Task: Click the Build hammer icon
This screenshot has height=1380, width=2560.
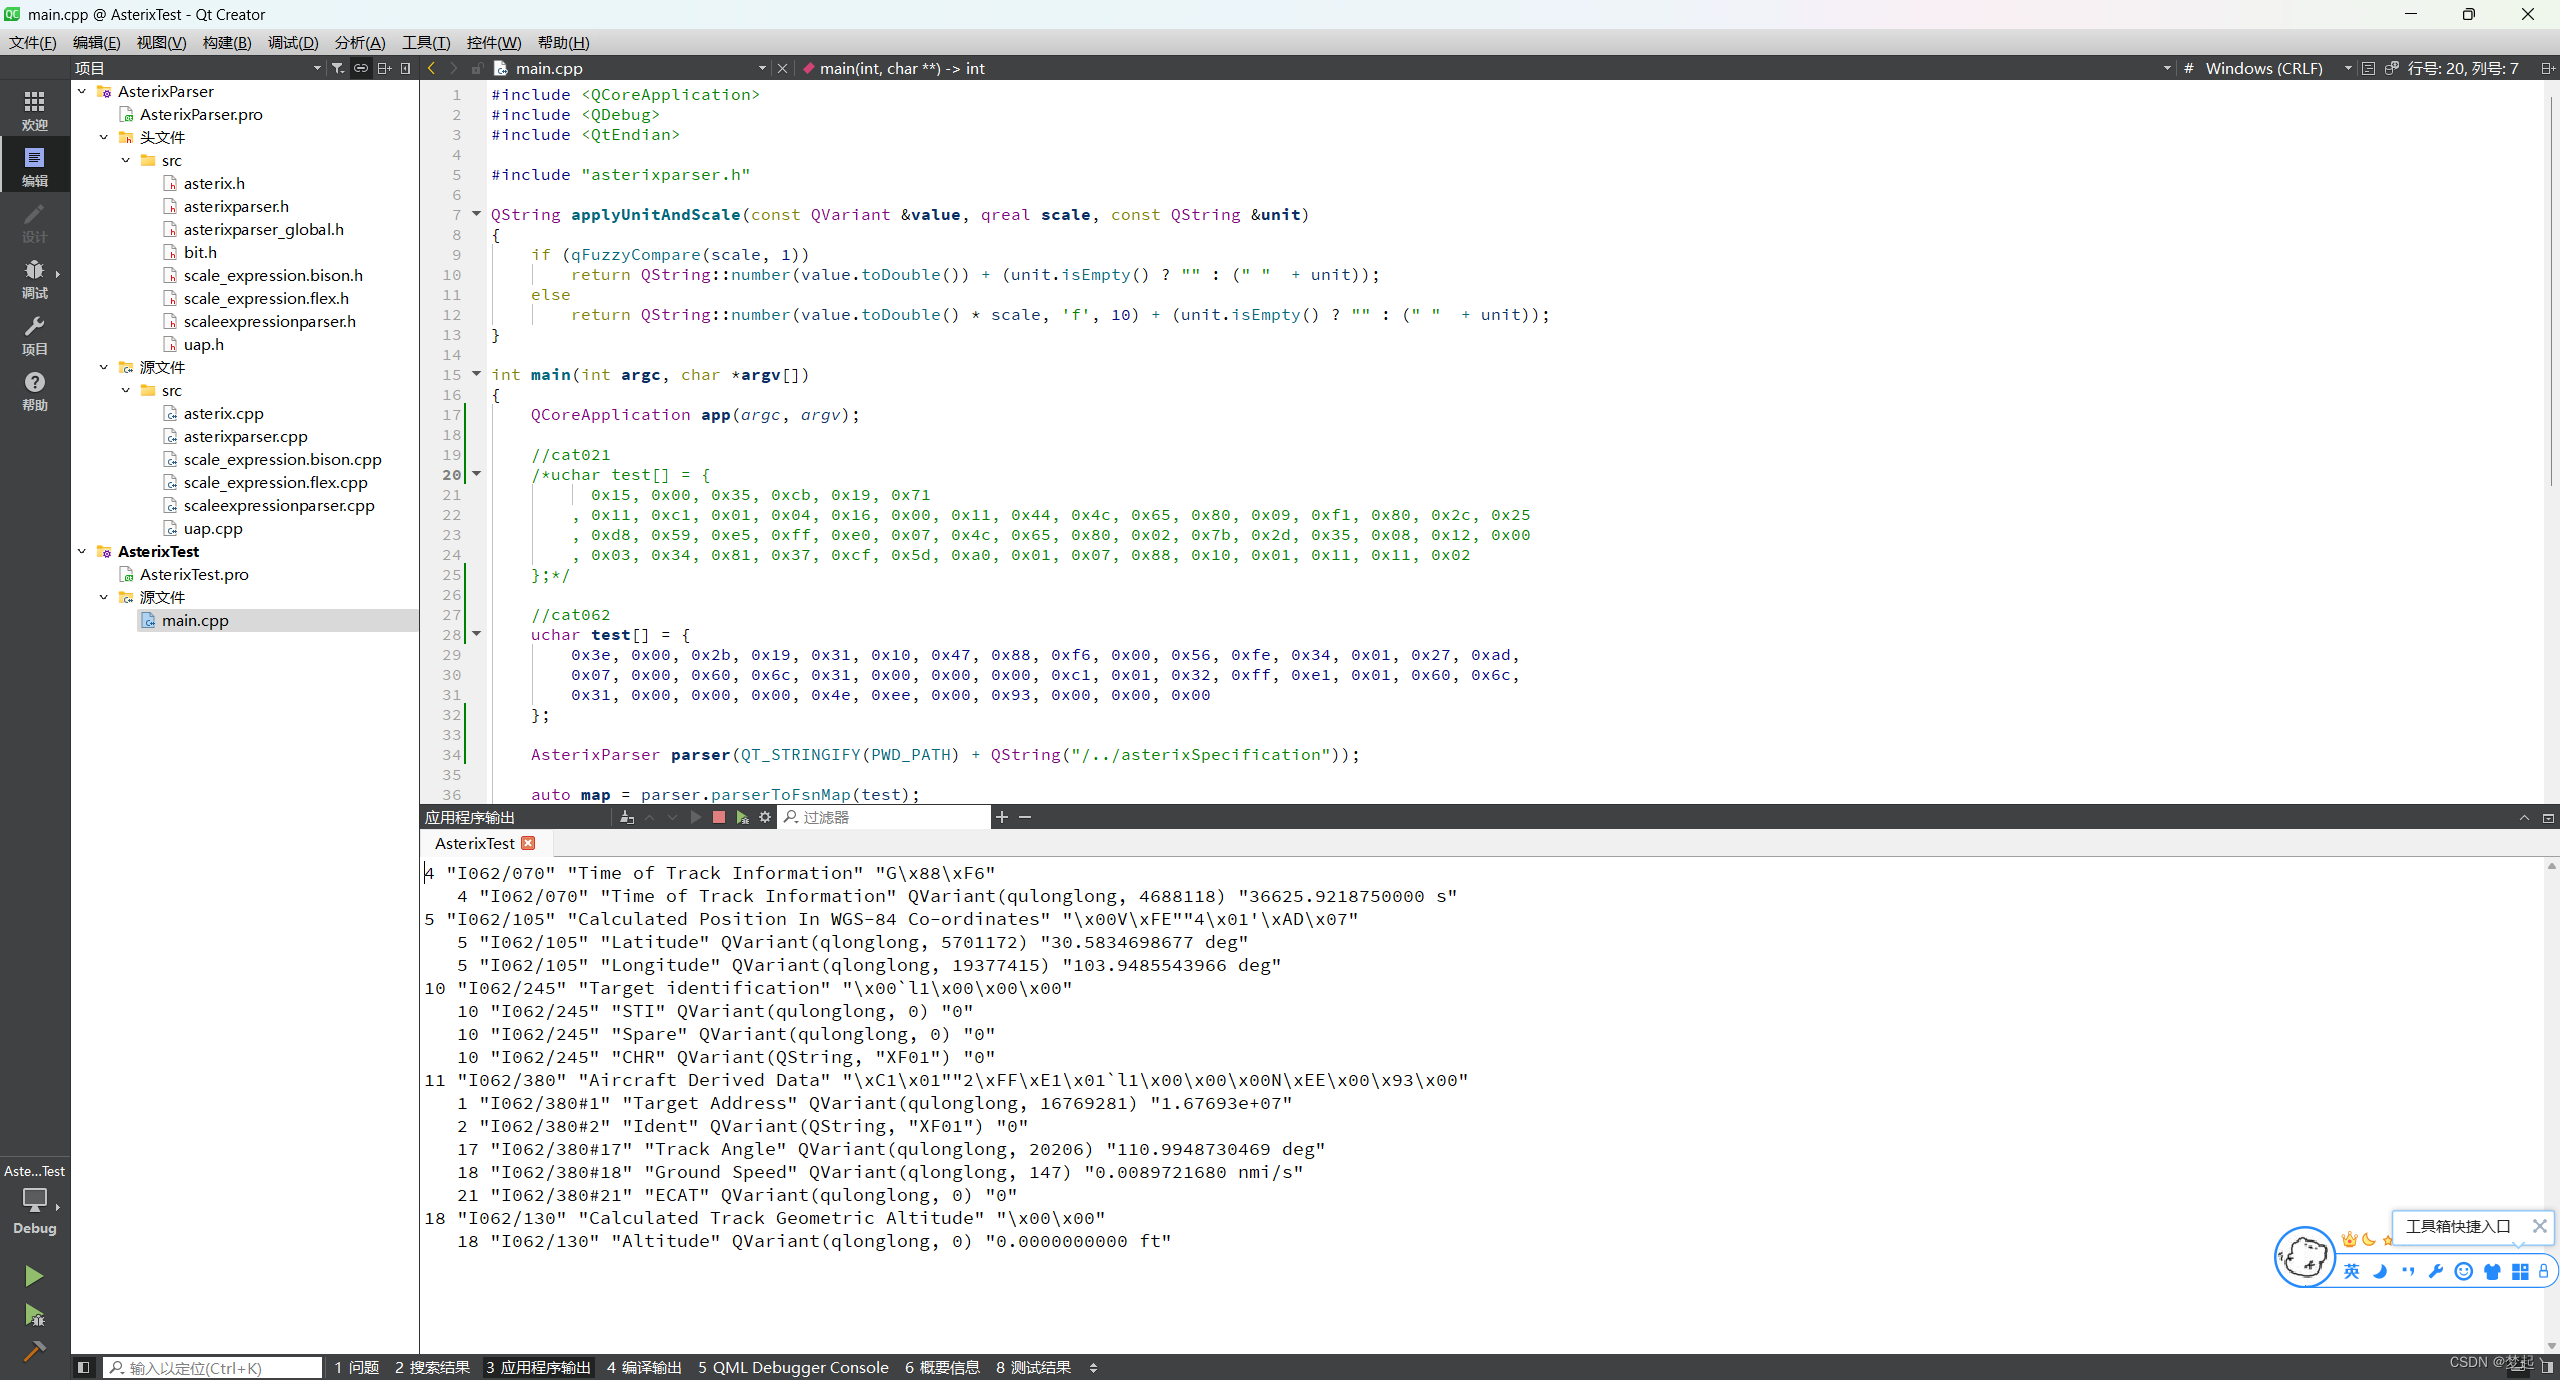Action: pos(33,1352)
